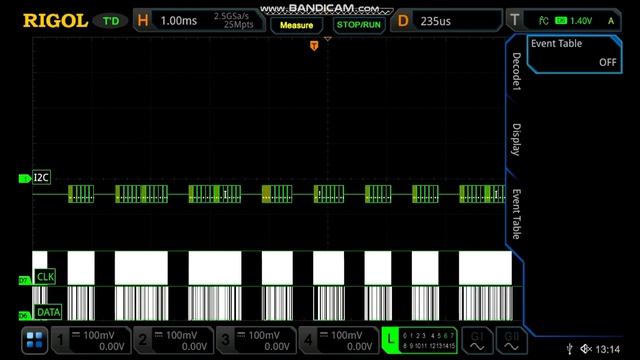
Task: Click the green I2C bus position marker
Action: coord(25,179)
